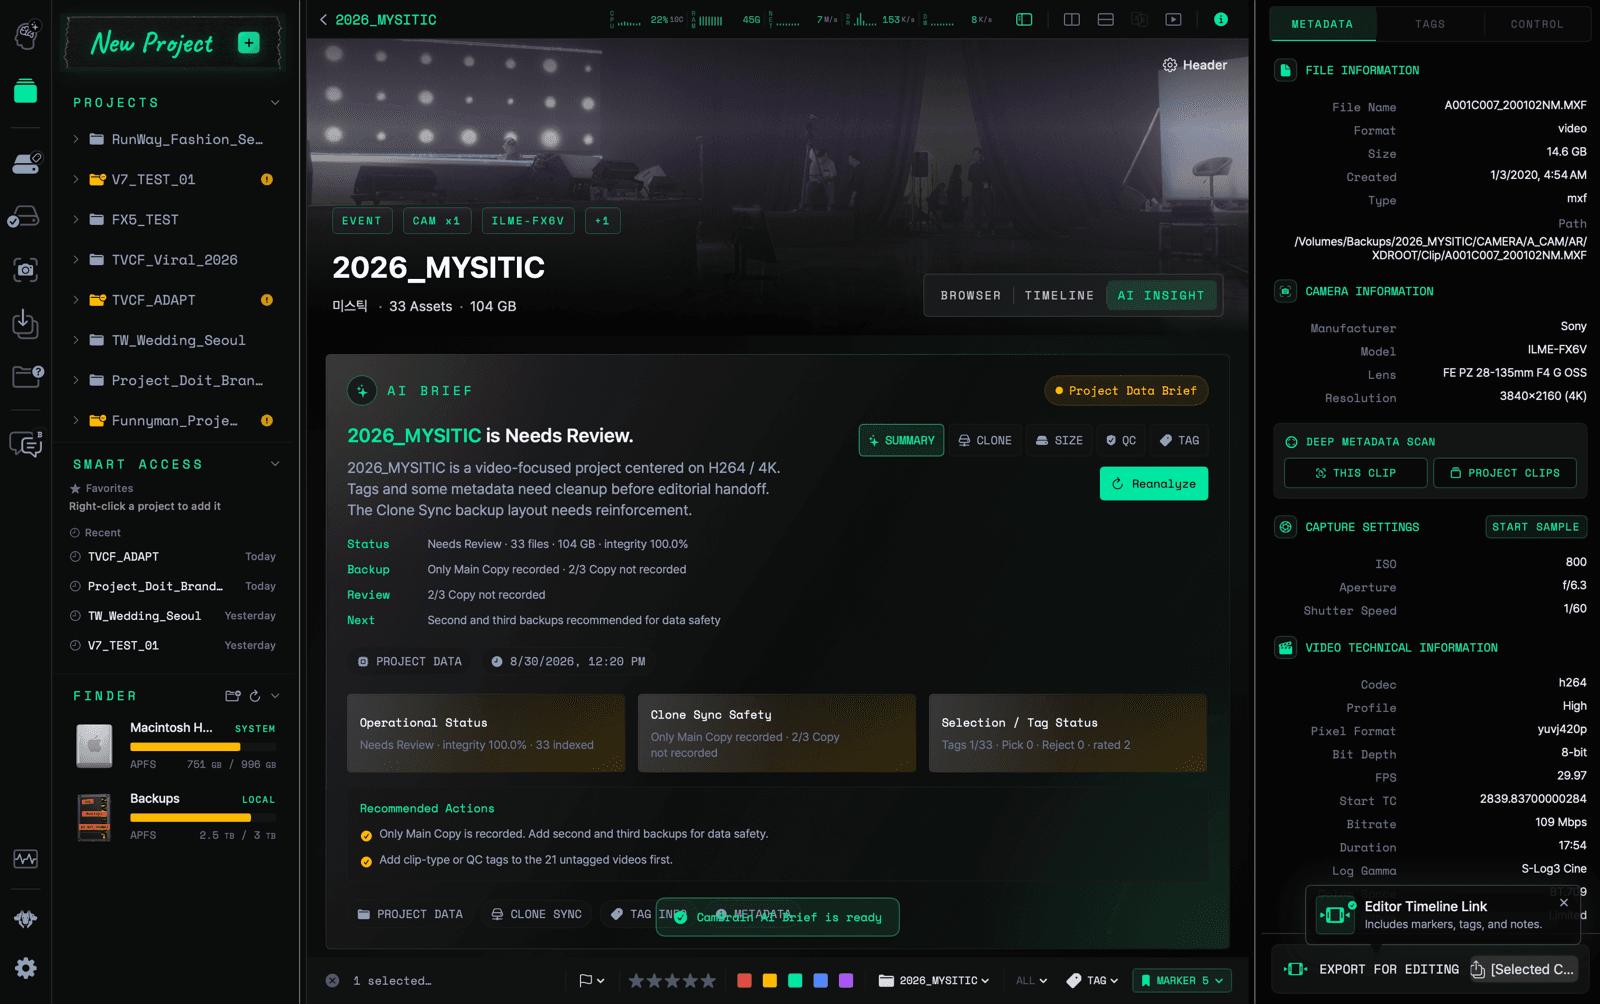This screenshot has width=1600, height=1004.
Task: Open the Macintosh H… drive thumbnail
Action: coord(95,745)
